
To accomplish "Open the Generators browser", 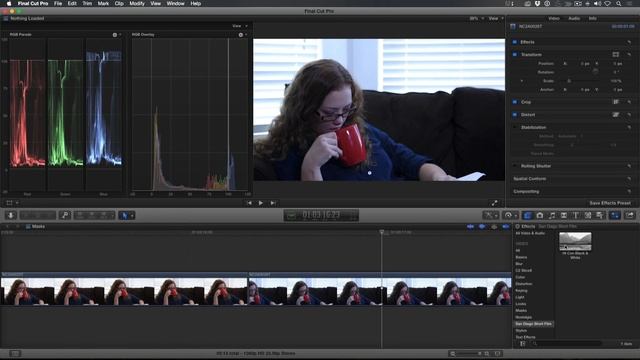I will pos(588,215).
